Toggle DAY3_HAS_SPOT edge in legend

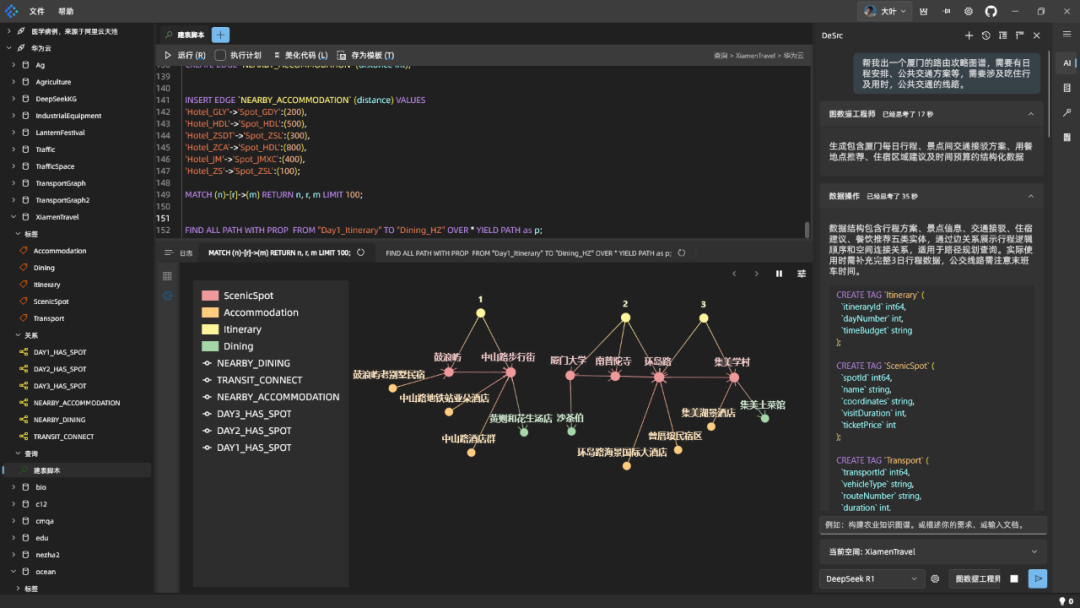[x=247, y=414]
